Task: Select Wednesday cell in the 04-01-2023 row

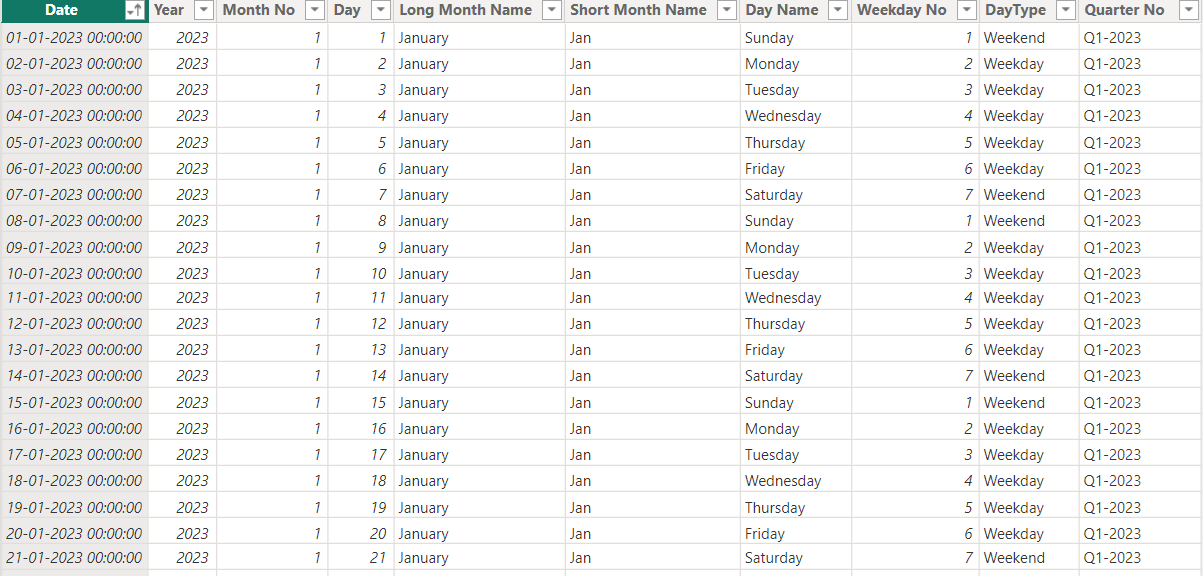Action: pos(783,116)
